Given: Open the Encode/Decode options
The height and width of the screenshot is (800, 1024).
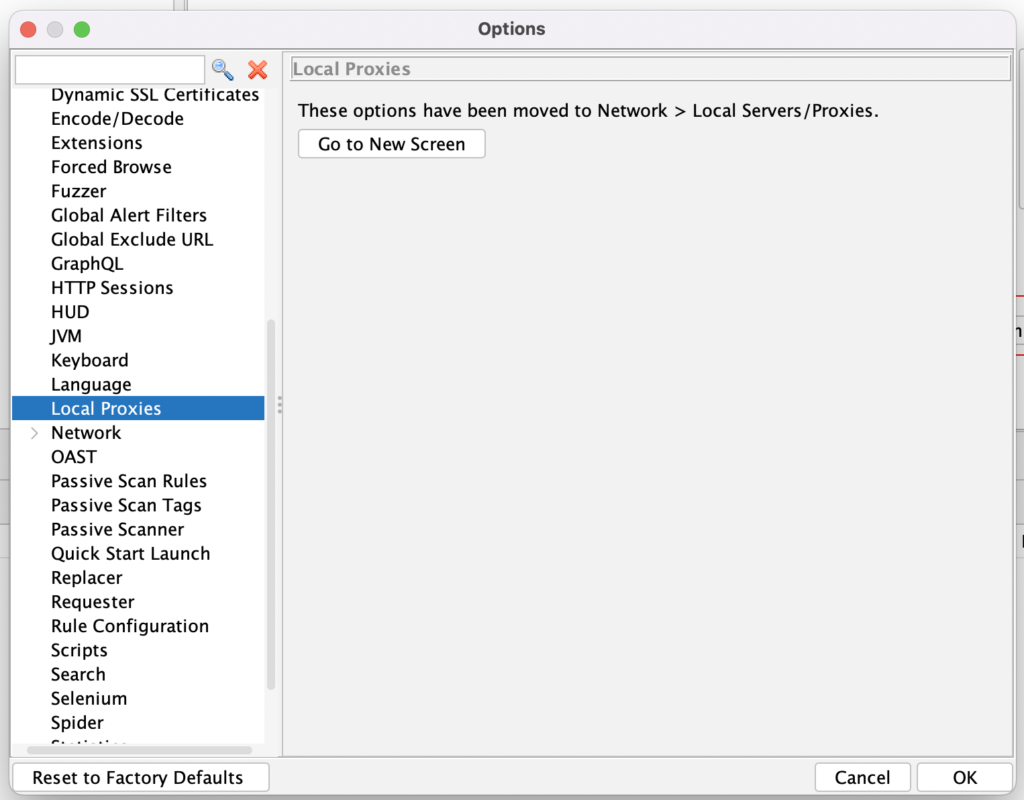Looking at the screenshot, I should click(118, 119).
